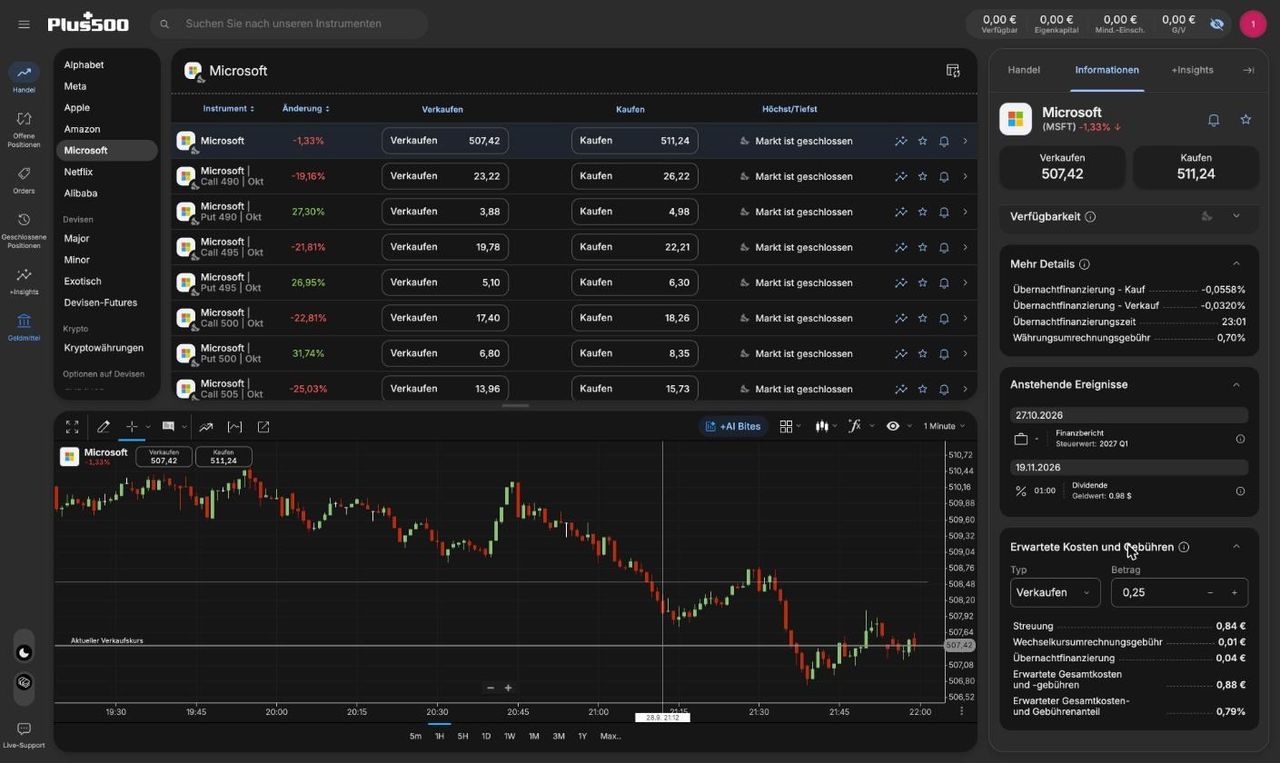Click the large Verkaufen 507,42 button in info panel
Viewport: 1280px width, 763px height.
pos(1062,167)
